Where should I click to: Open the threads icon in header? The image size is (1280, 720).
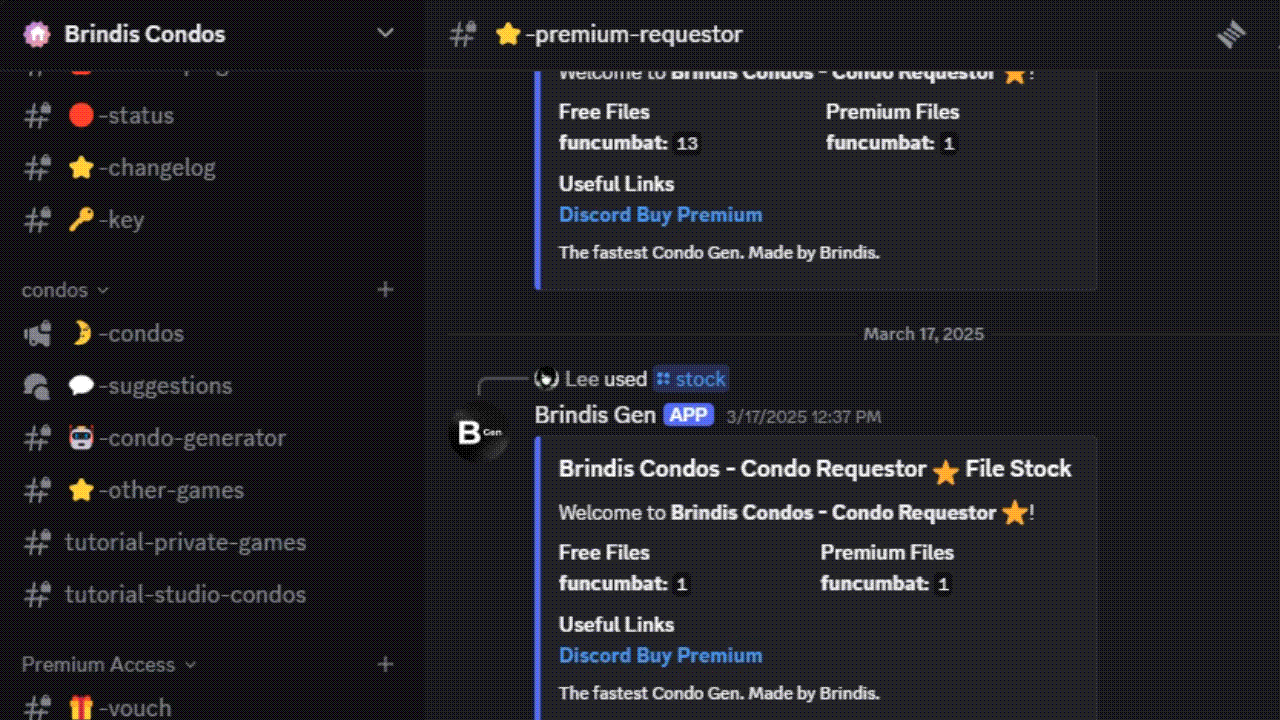[x=1231, y=35]
